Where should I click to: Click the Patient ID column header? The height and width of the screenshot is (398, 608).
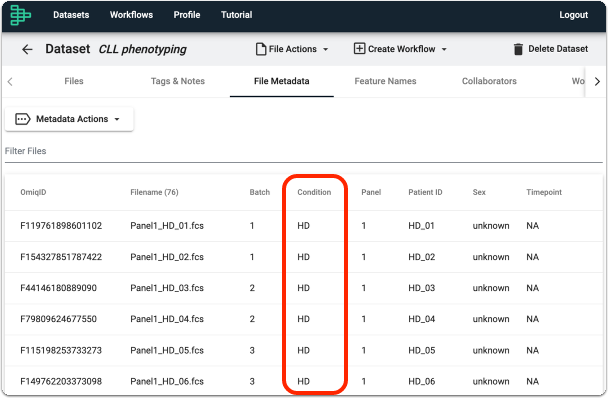tap(425, 192)
